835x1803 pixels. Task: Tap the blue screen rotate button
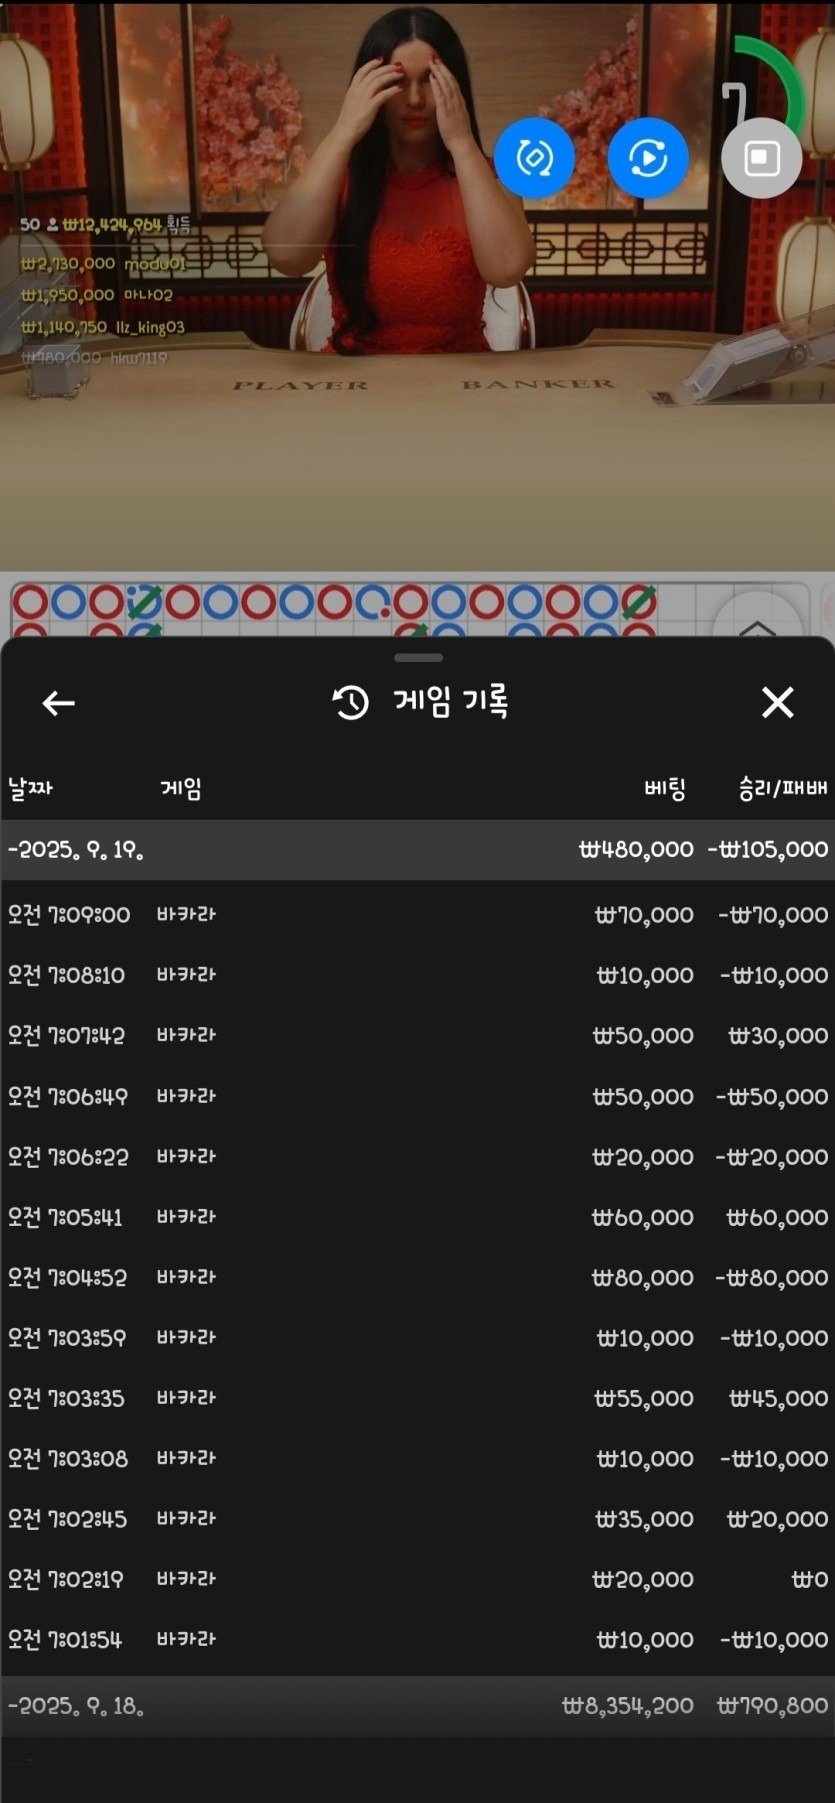pos(534,158)
